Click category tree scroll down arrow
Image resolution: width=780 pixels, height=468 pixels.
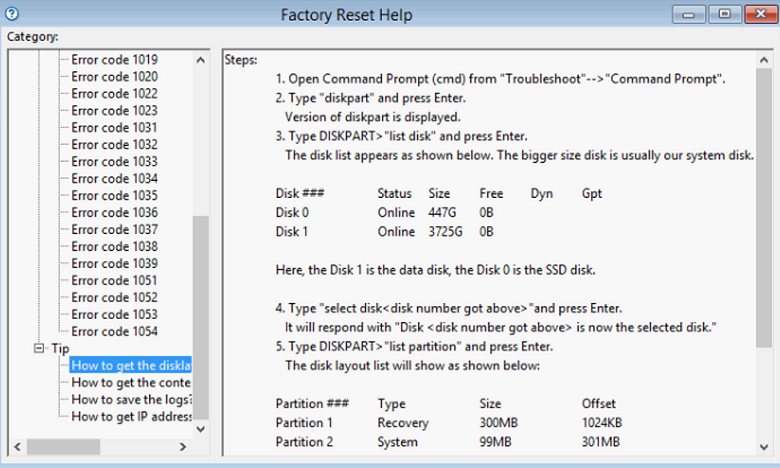click(x=200, y=429)
